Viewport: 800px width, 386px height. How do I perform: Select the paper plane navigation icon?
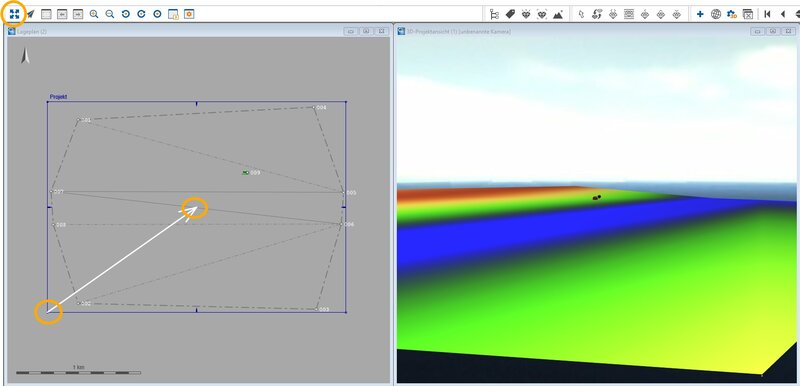point(31,14)
